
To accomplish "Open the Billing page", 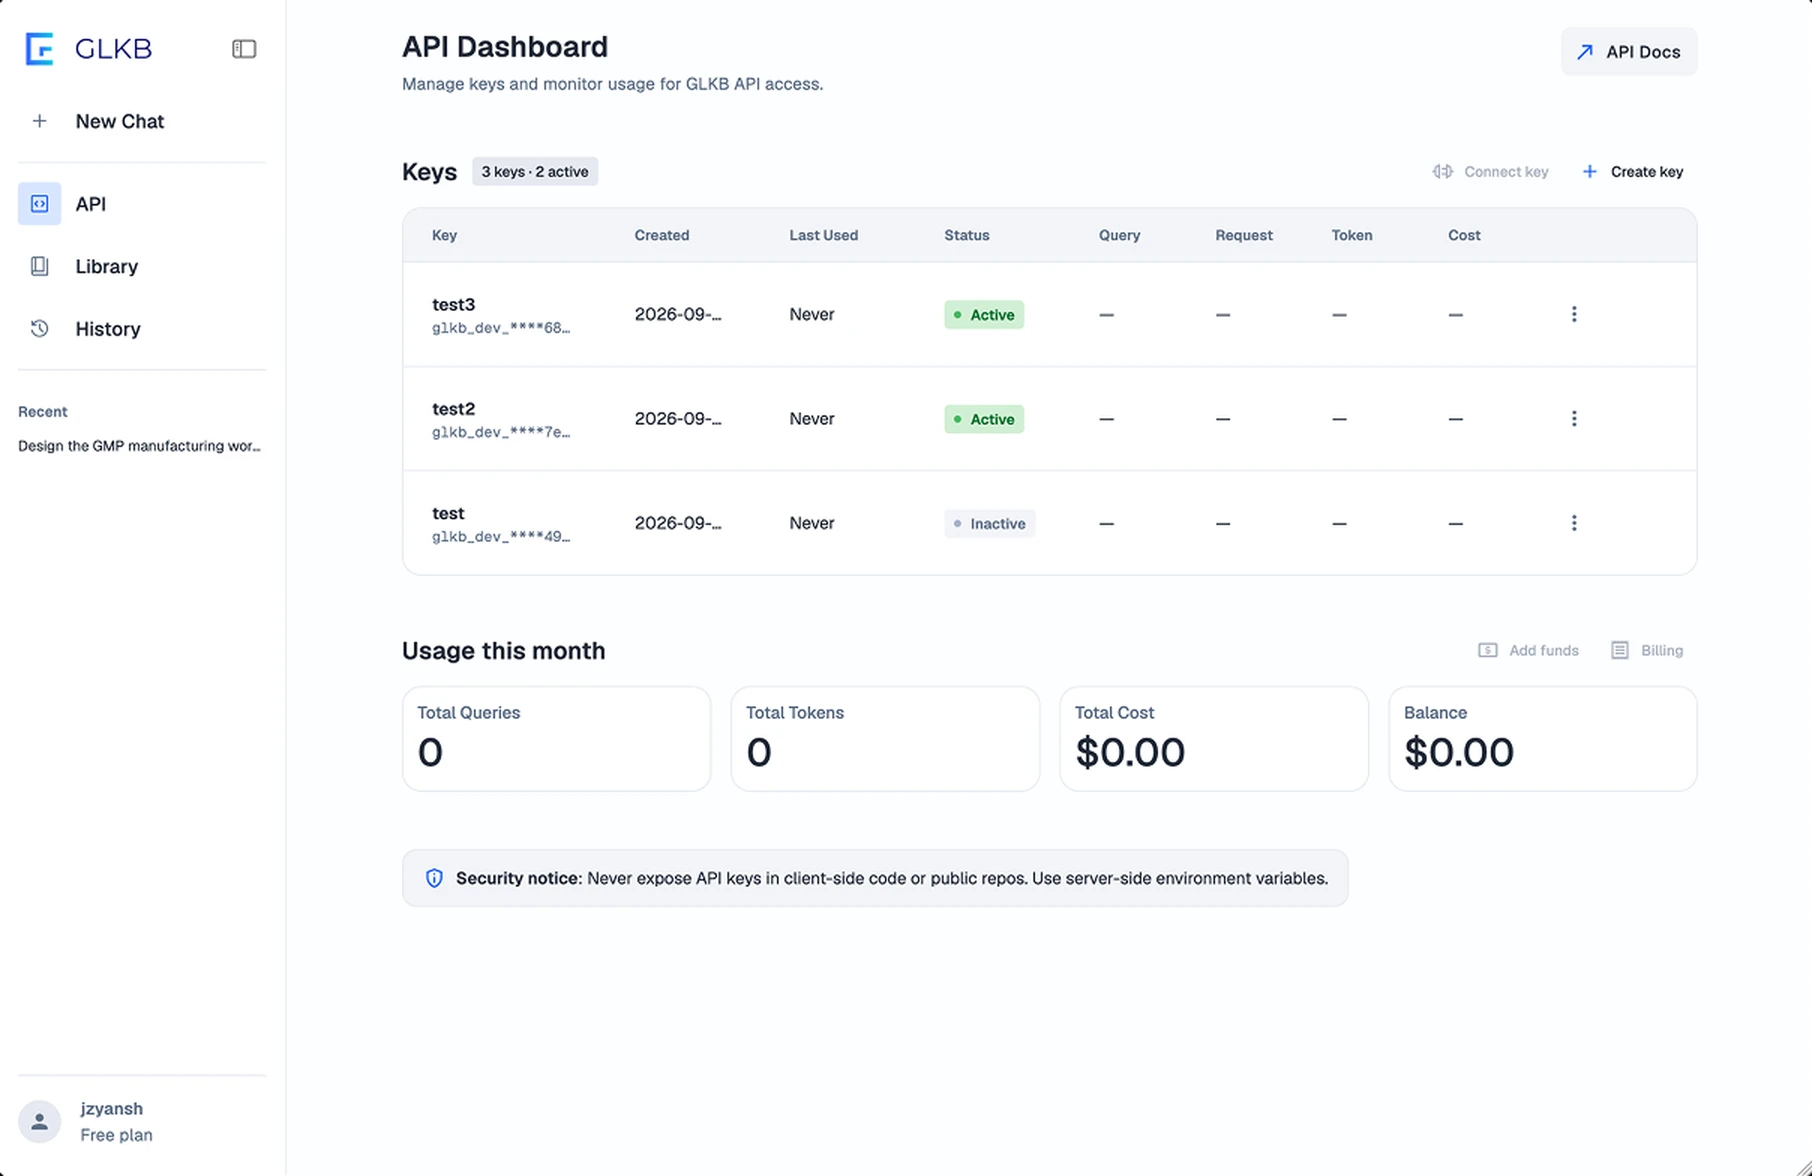I will click(1648, 651).
